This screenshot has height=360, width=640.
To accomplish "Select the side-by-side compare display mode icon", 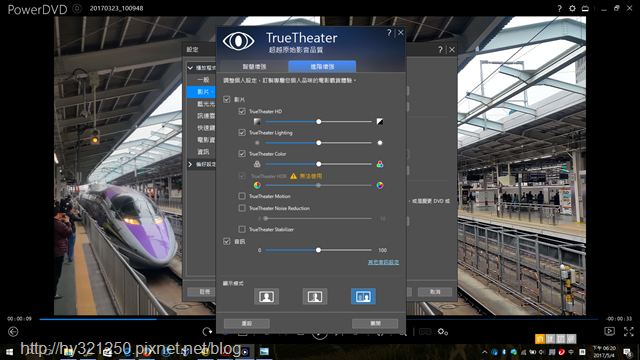I will (x=363, y=296).
